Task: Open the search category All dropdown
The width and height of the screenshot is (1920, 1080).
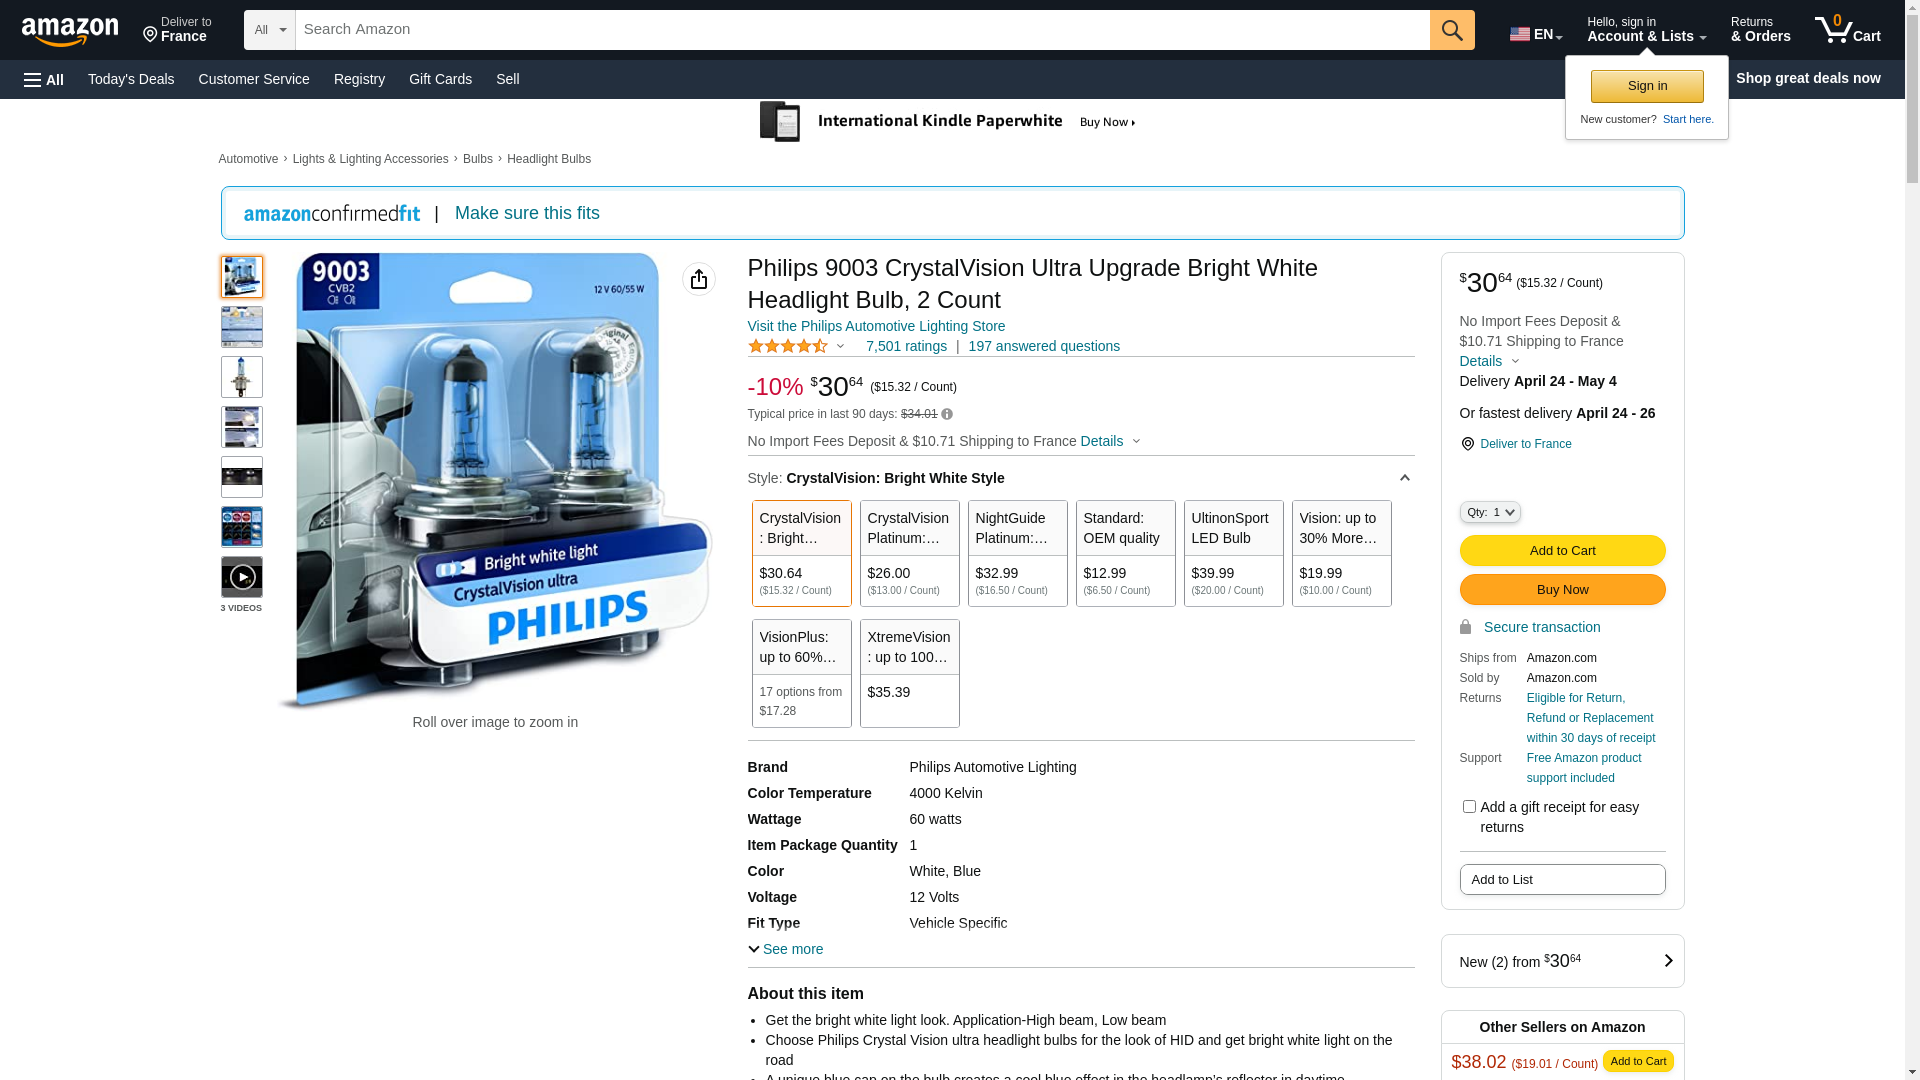Action: [x=269, y=30]
